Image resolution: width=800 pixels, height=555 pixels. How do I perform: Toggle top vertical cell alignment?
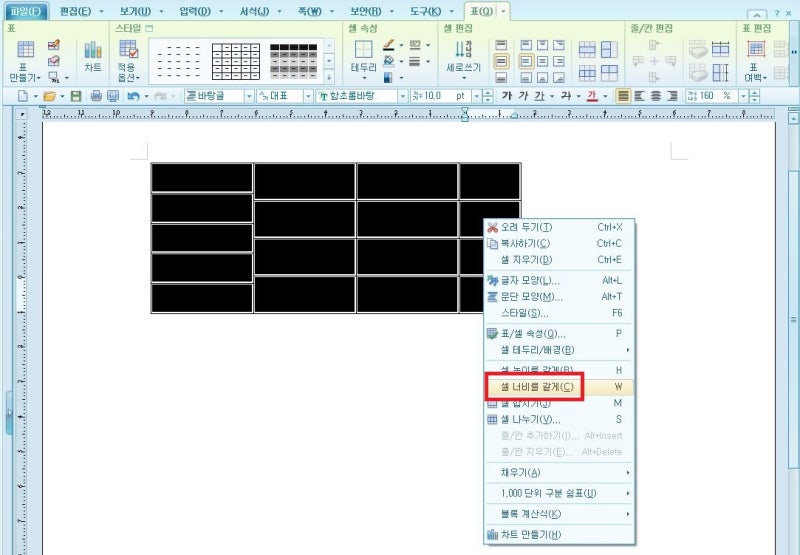click(502, 45)
